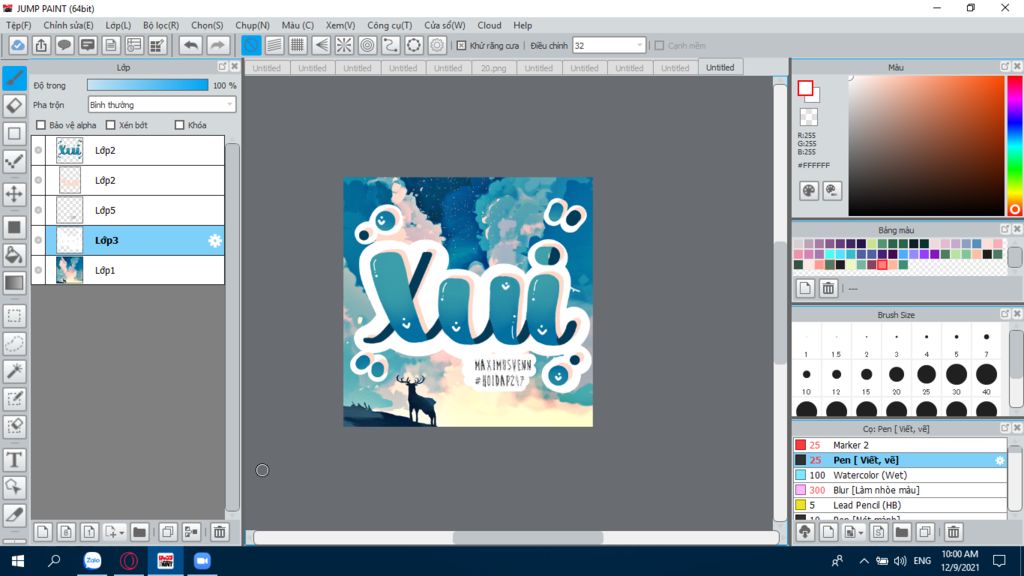Click the vertical hue slider in color panel

1015,146
